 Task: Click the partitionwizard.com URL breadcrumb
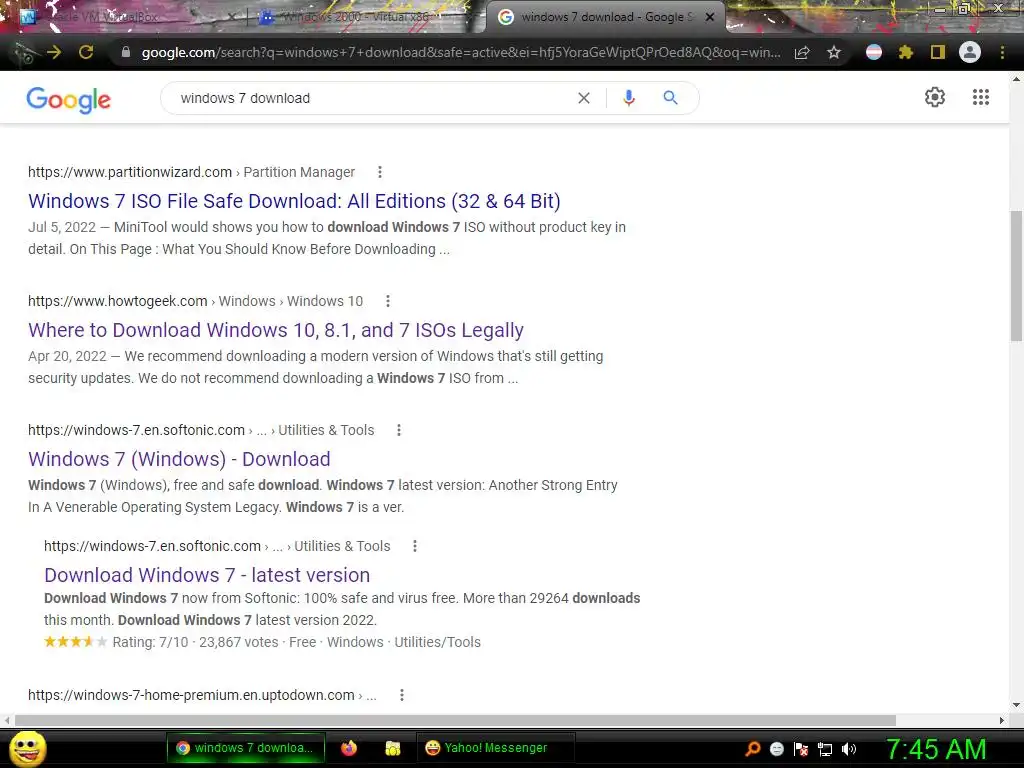pos(191,172)
